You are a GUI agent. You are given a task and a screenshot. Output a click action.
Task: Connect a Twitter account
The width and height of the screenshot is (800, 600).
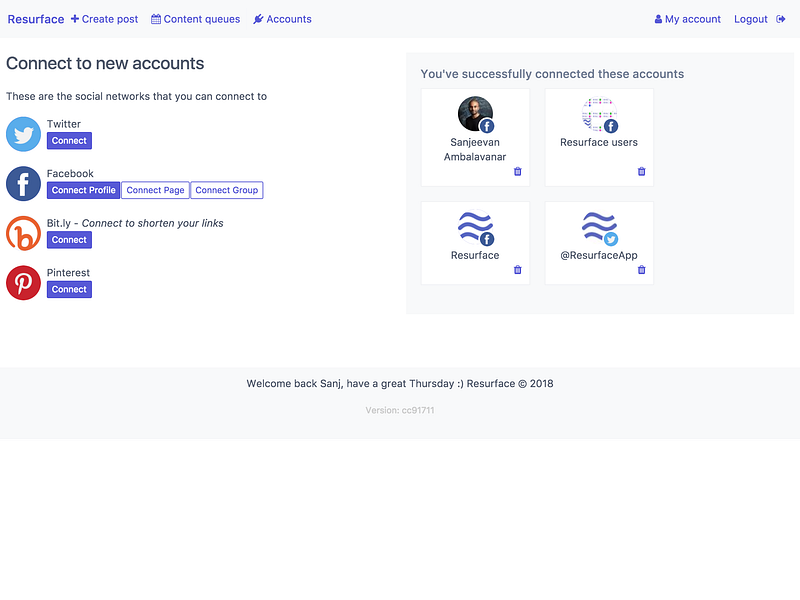click(x=69, y=141)
